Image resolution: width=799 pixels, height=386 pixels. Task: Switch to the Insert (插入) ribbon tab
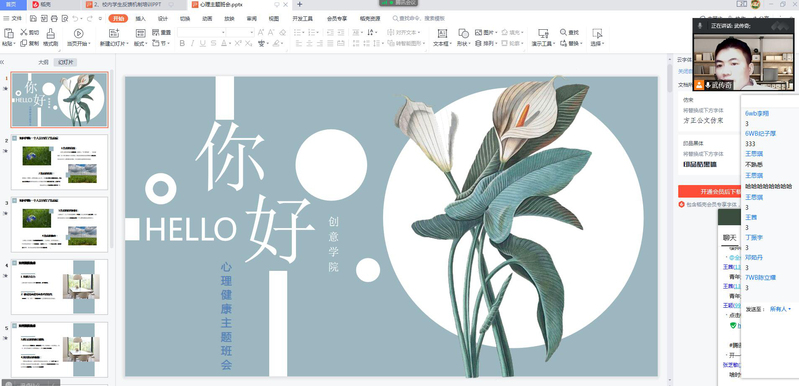coord(141,18)
